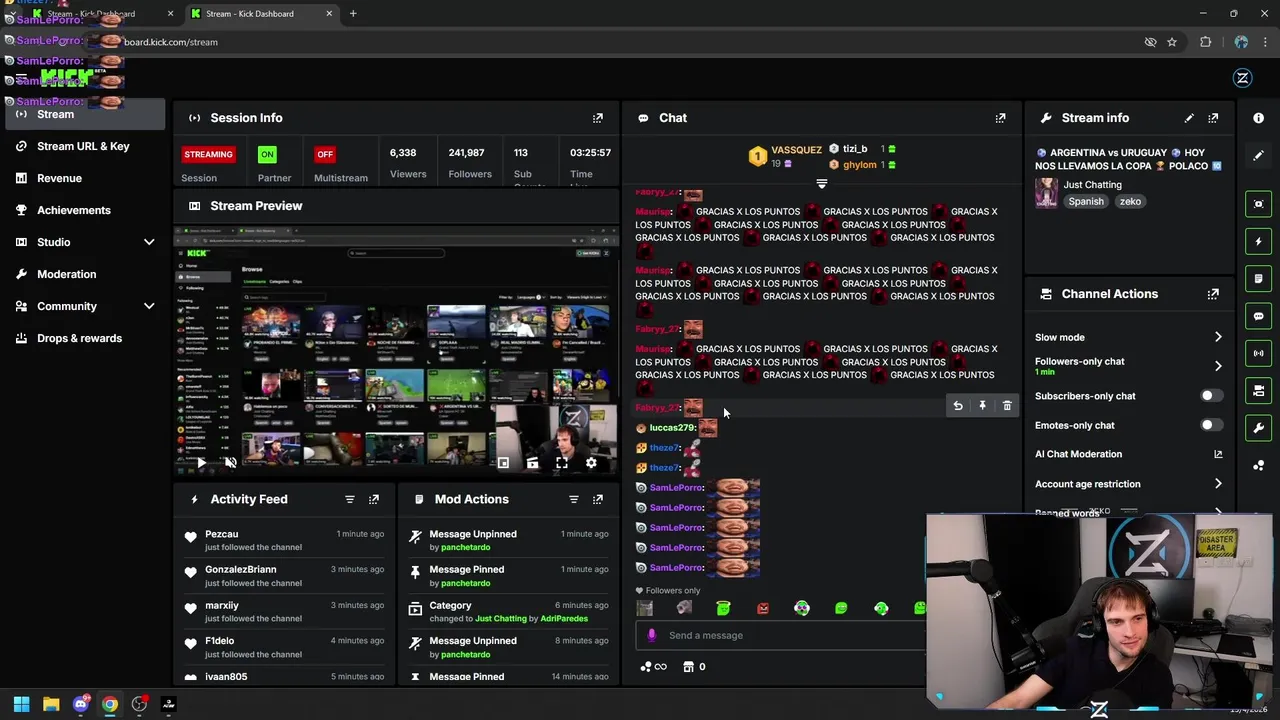The width and height of the screenshot is (1280, 720).
Task: Open the shop icon below chat input
Action: [x=688, y=667]
